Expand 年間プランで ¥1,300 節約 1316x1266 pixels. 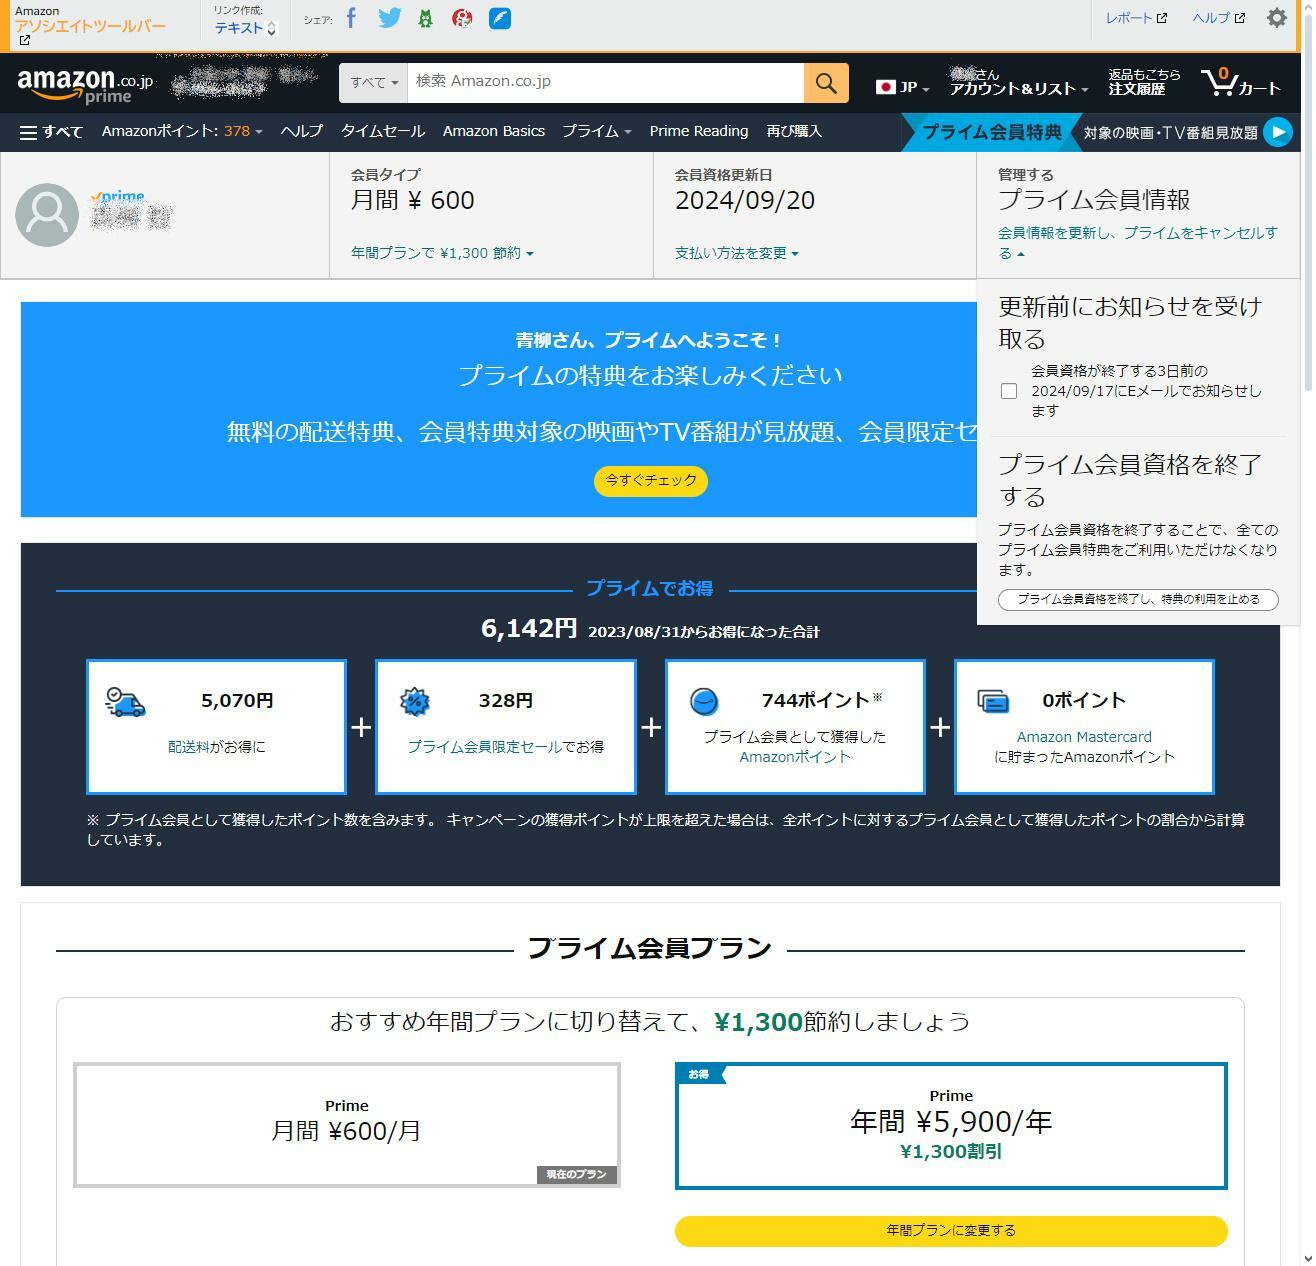(x=442, y=253)
